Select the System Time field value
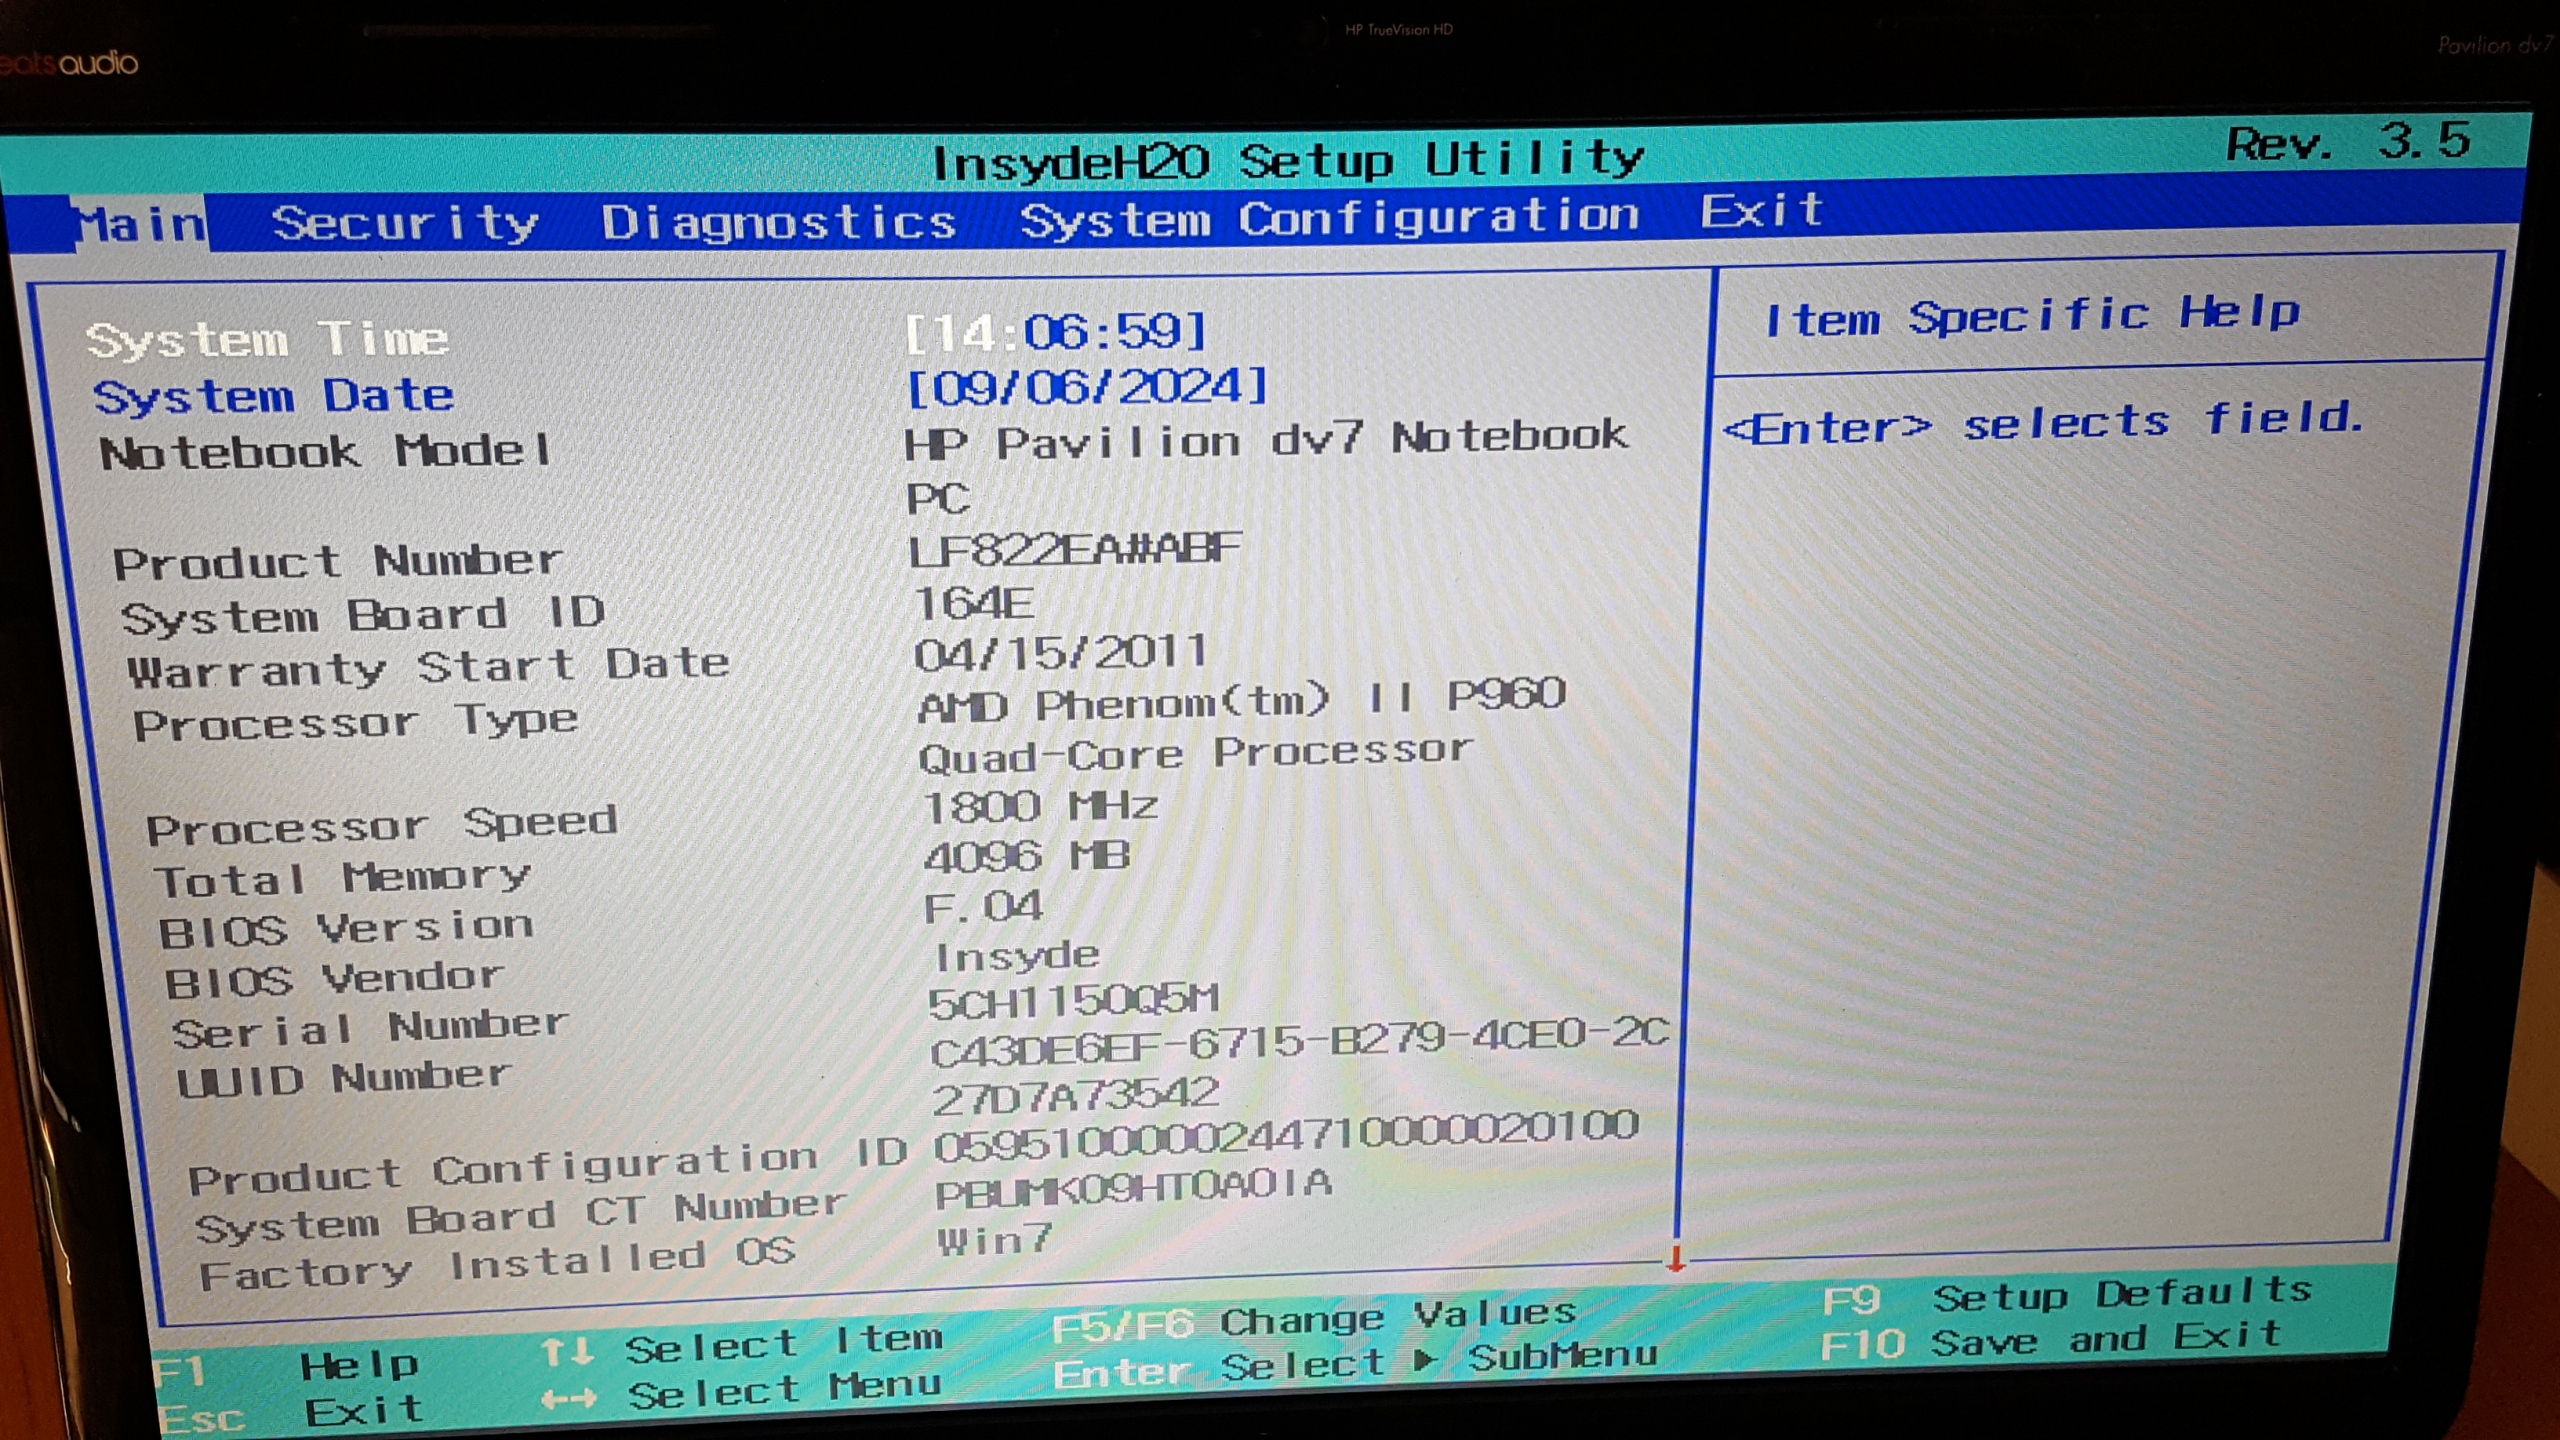 pyautogui.click(x=1055, y=332)
